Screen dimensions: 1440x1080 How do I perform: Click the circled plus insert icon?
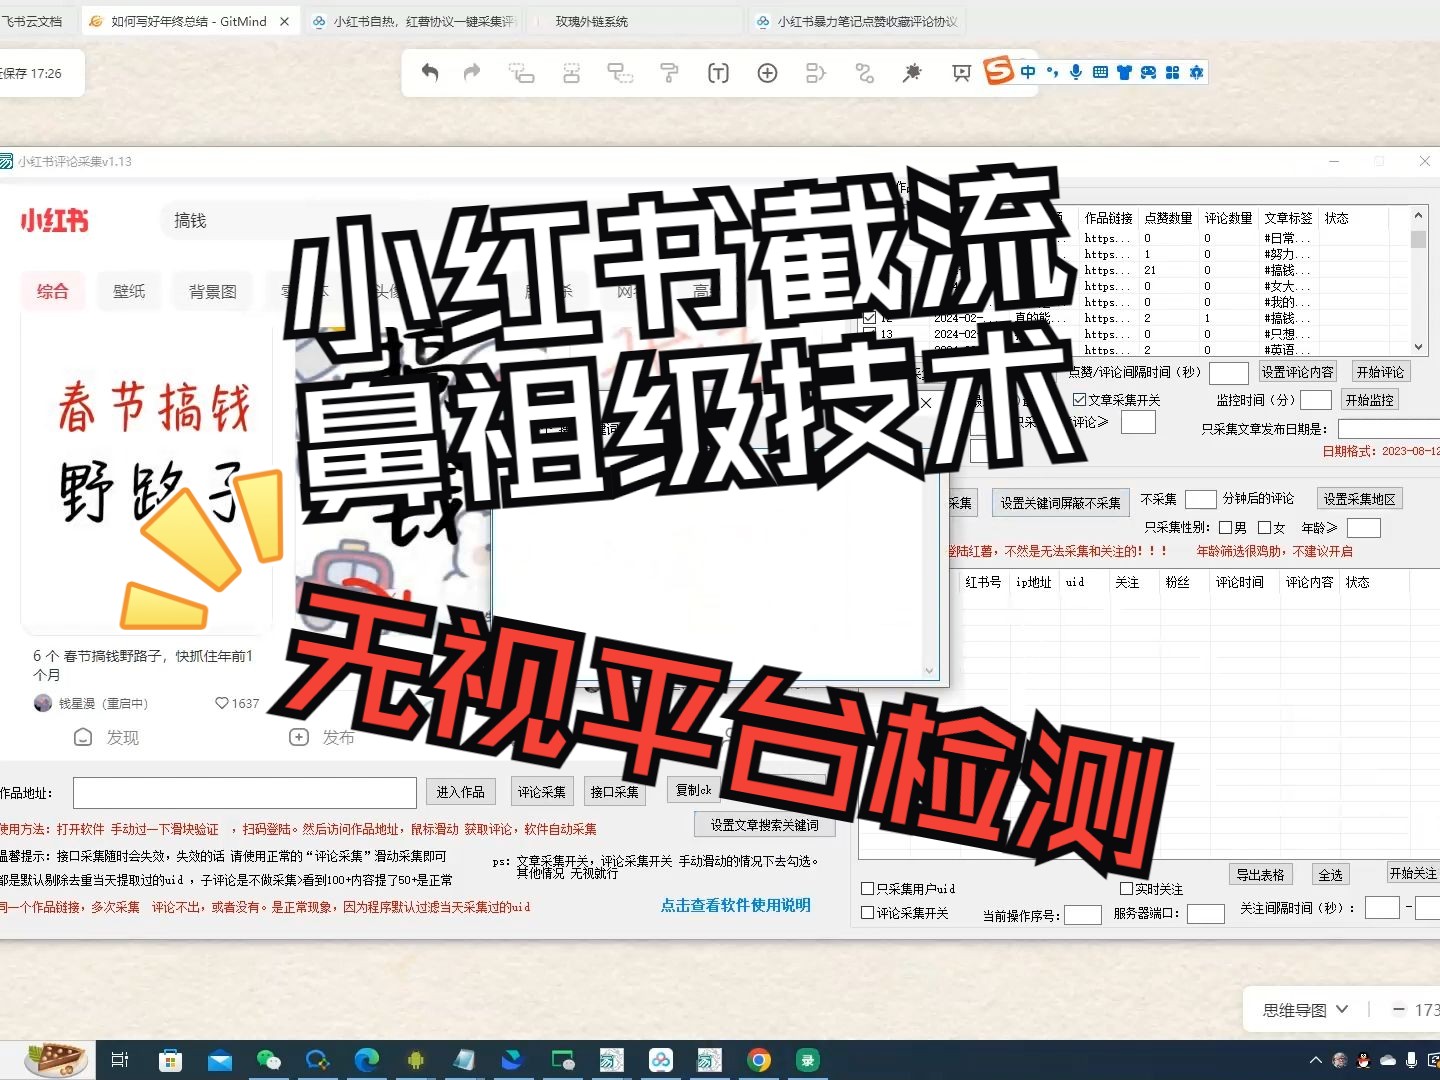pos(767,72)
